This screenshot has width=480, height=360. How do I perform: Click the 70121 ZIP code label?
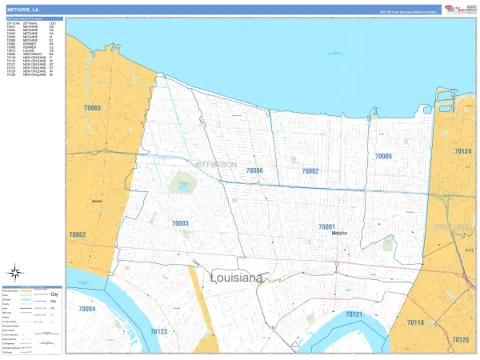tap(354, 314)
